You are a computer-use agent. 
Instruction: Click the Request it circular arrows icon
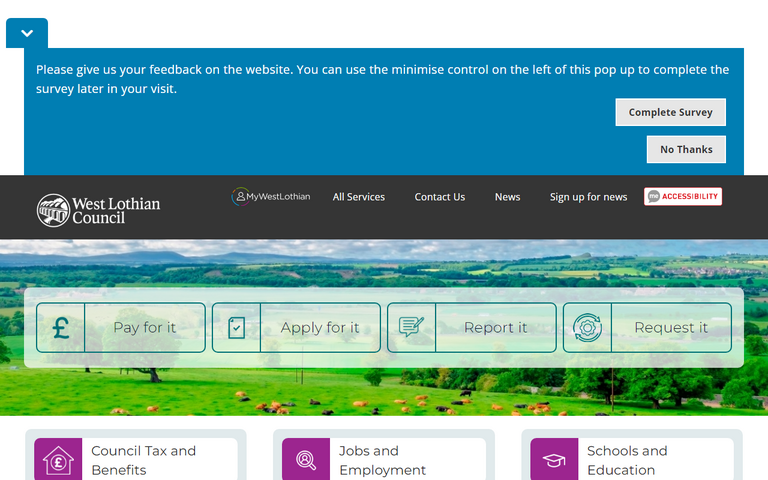(587, 328)
